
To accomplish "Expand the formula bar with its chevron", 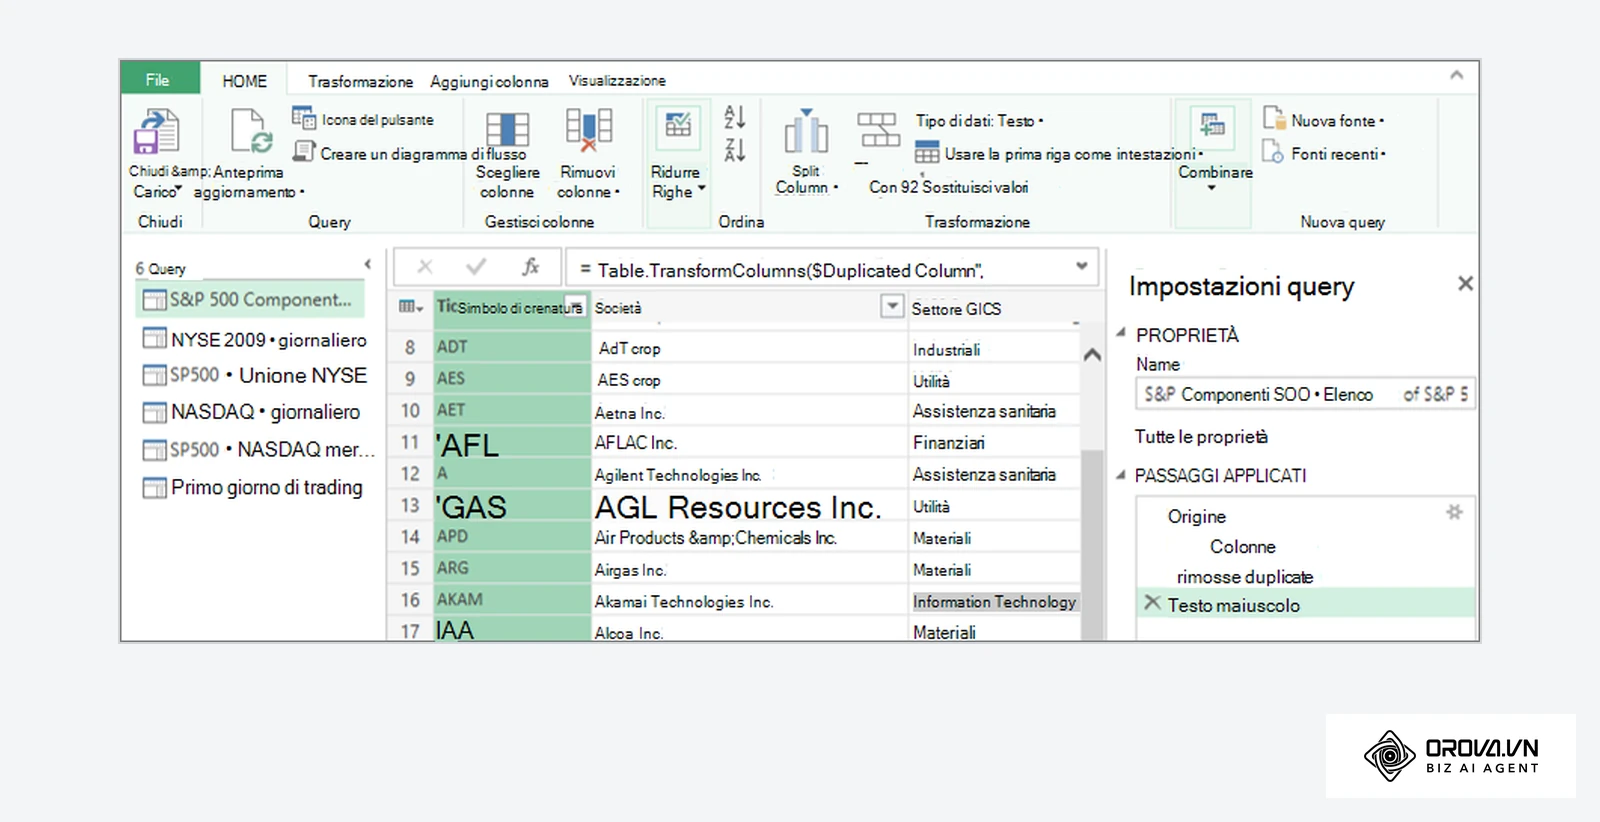I will [x=1081, y=266].
